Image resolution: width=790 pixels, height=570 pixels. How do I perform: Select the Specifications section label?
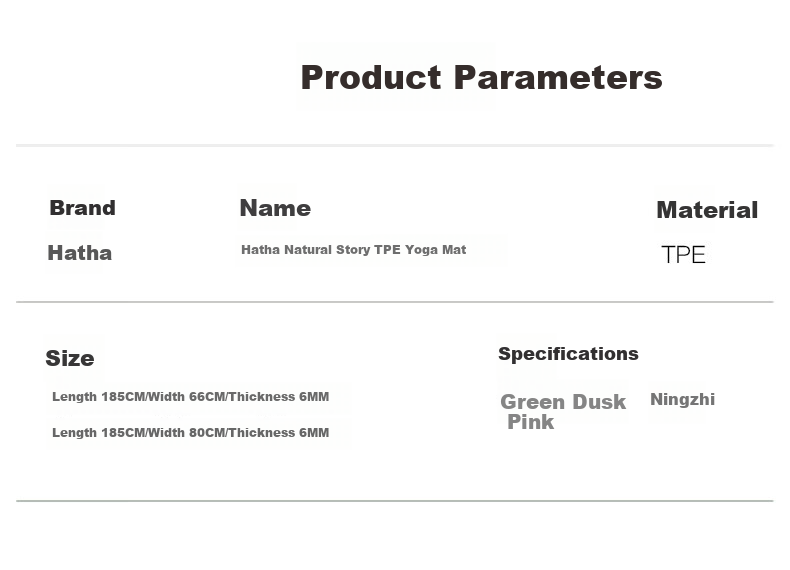(568, 354)
